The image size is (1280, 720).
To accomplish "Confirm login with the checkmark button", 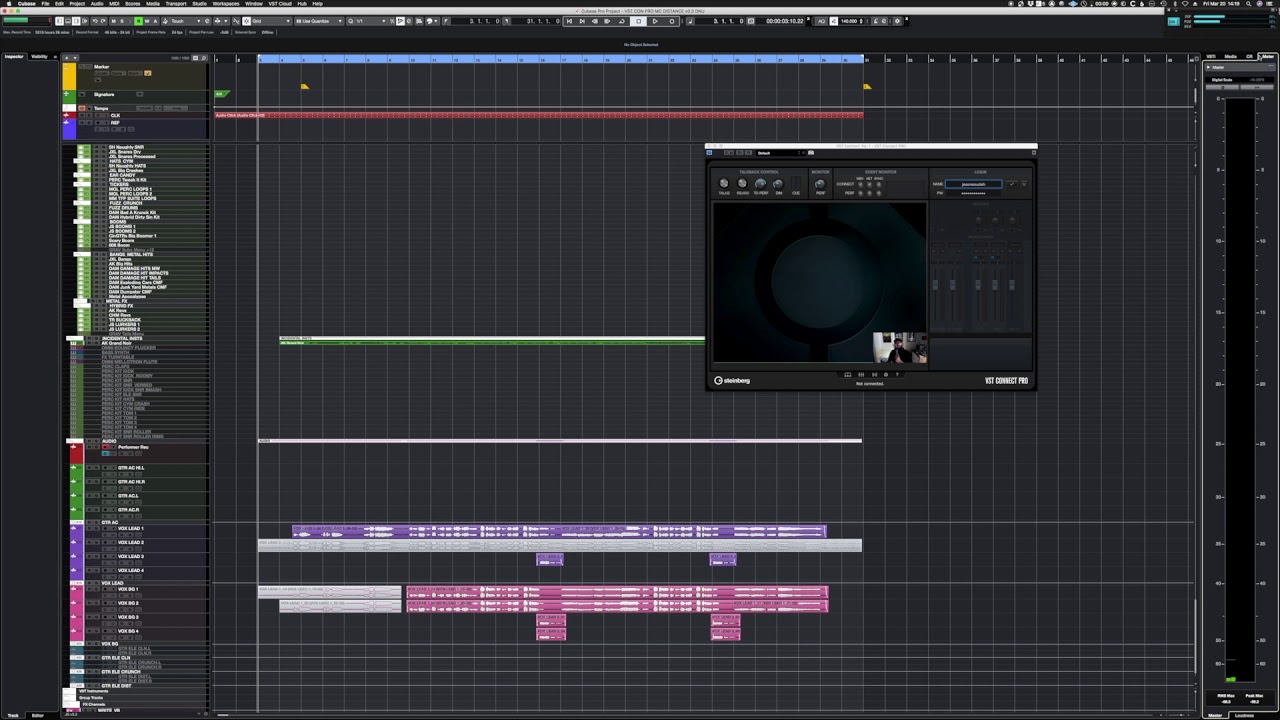I will click(x=1012, y=184).
